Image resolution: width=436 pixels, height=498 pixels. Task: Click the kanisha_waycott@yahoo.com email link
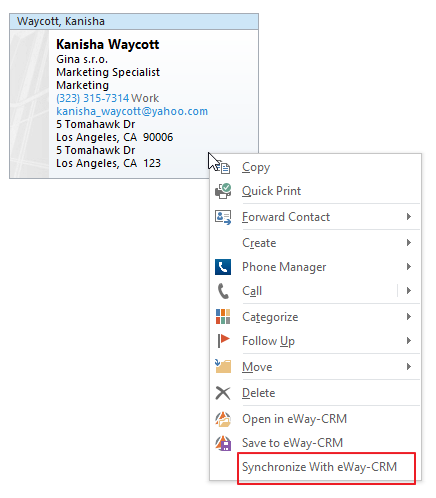(132, 111)
